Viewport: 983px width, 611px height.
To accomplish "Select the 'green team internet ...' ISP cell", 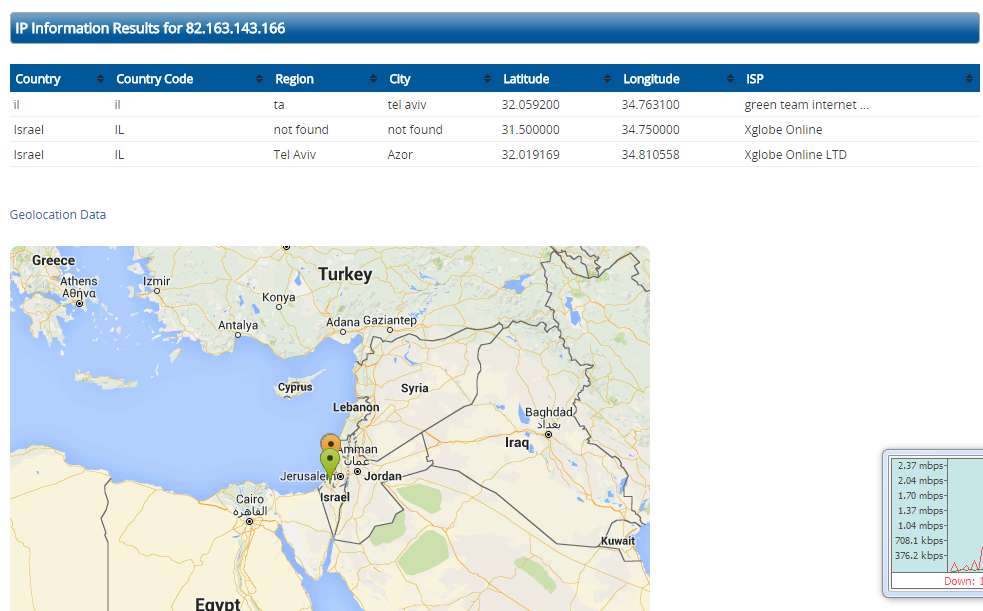I will point(806,105).
